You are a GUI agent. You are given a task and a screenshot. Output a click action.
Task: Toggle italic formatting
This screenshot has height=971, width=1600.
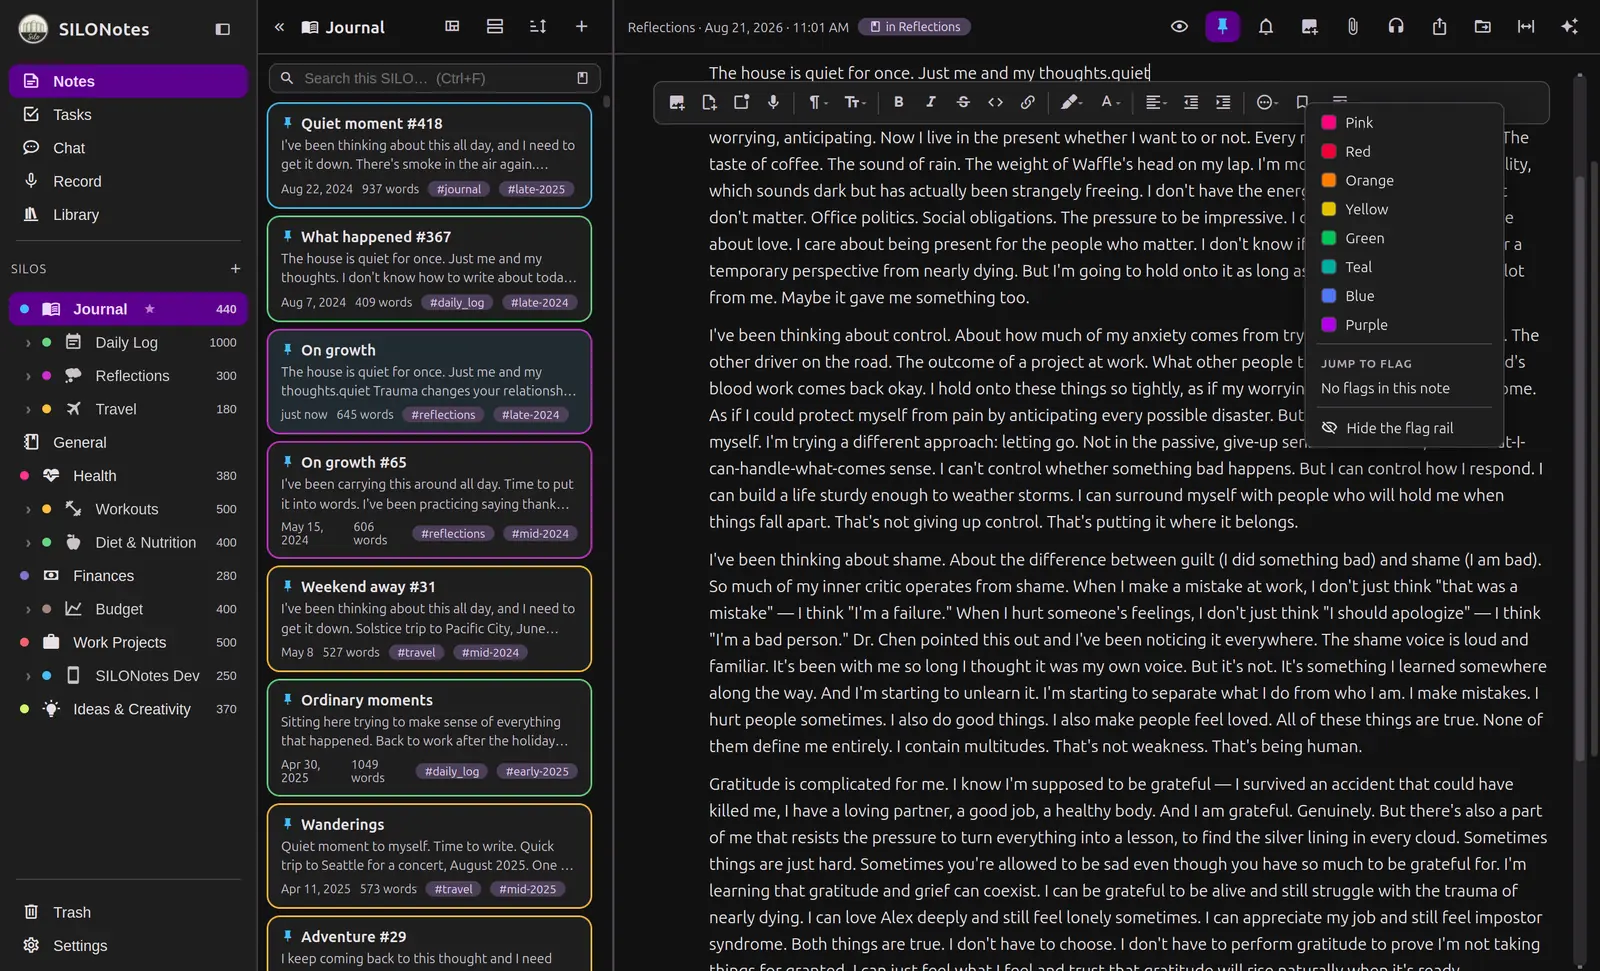930,102
